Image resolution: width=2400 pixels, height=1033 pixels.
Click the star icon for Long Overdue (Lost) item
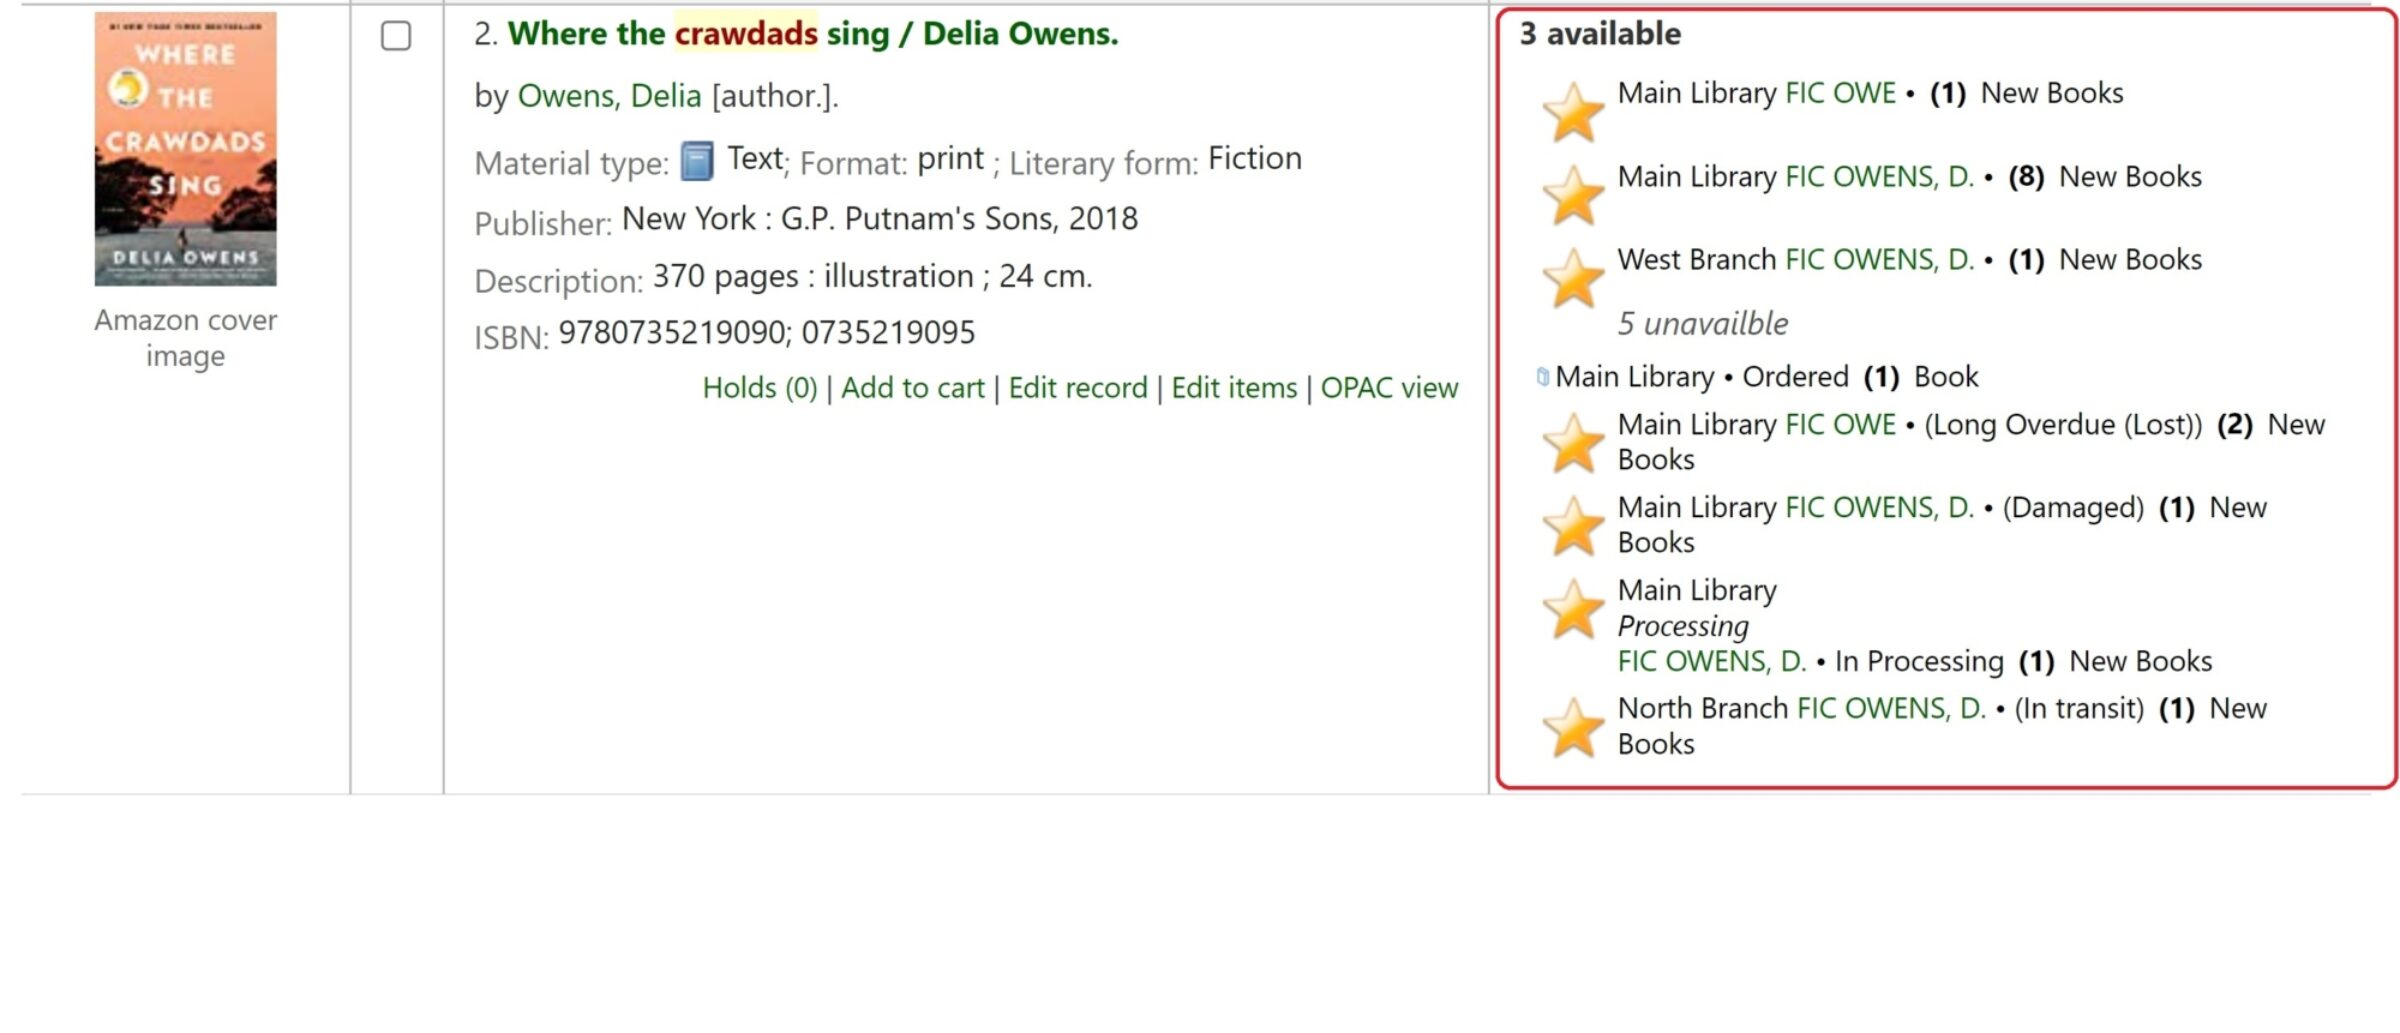1573,443
